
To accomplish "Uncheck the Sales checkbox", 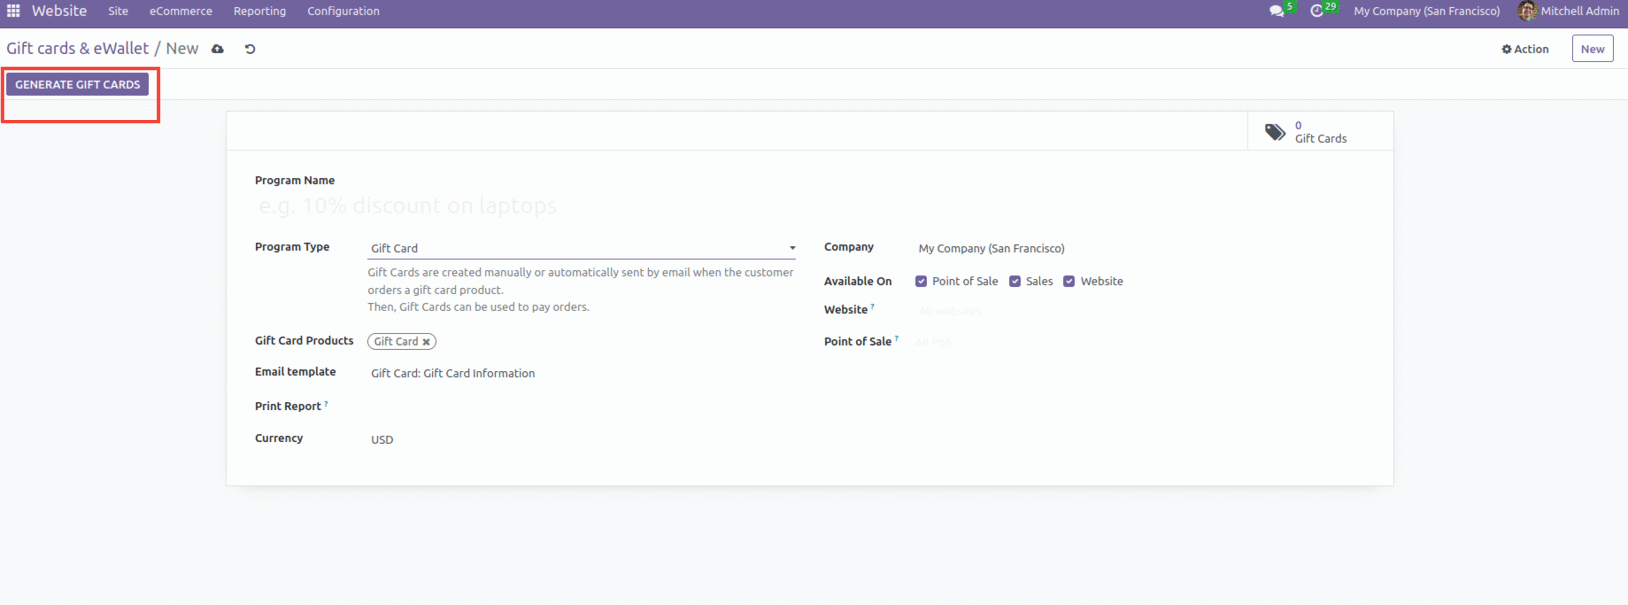I will [x=1015, y=282].
